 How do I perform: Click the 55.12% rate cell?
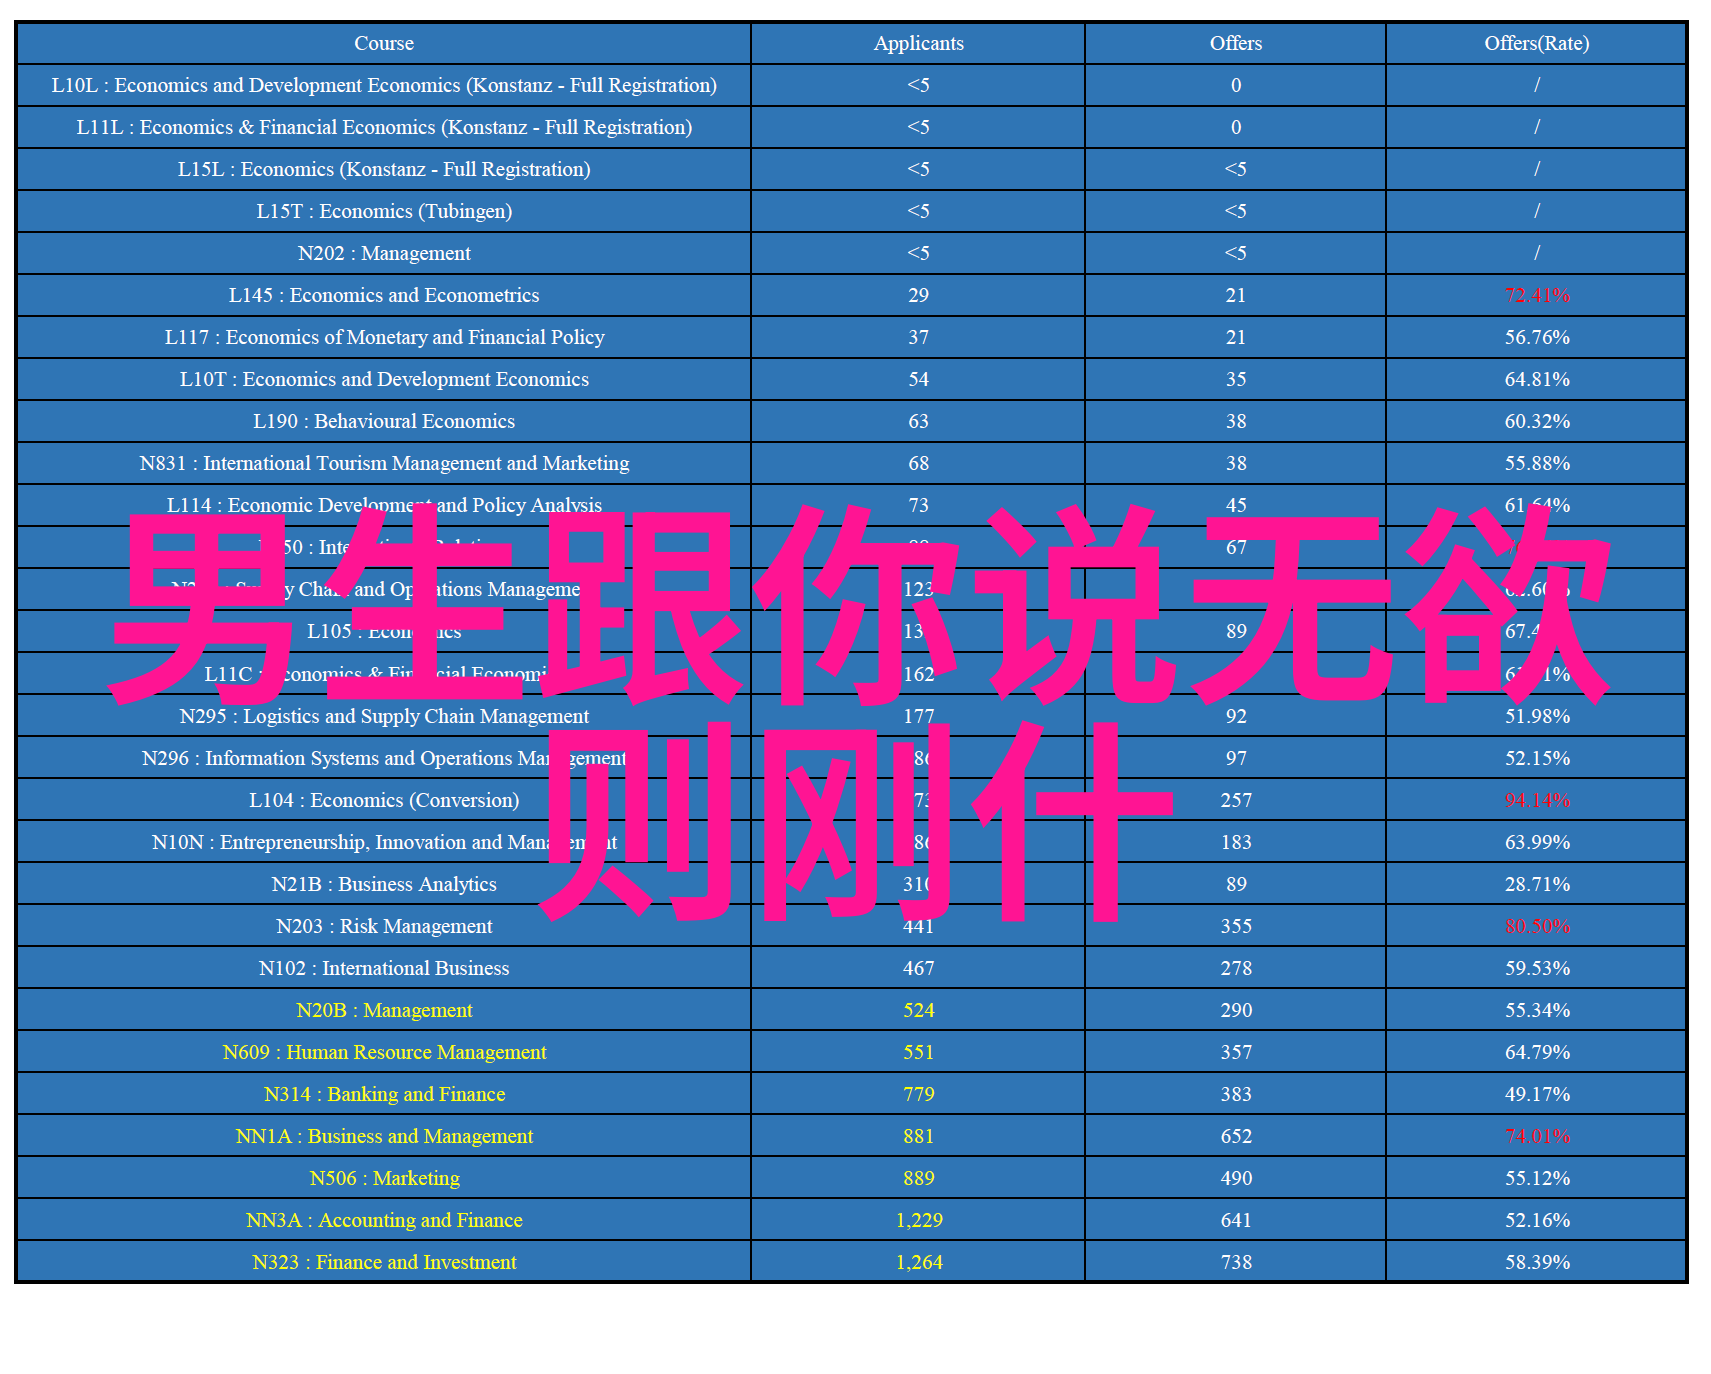1536,1178
